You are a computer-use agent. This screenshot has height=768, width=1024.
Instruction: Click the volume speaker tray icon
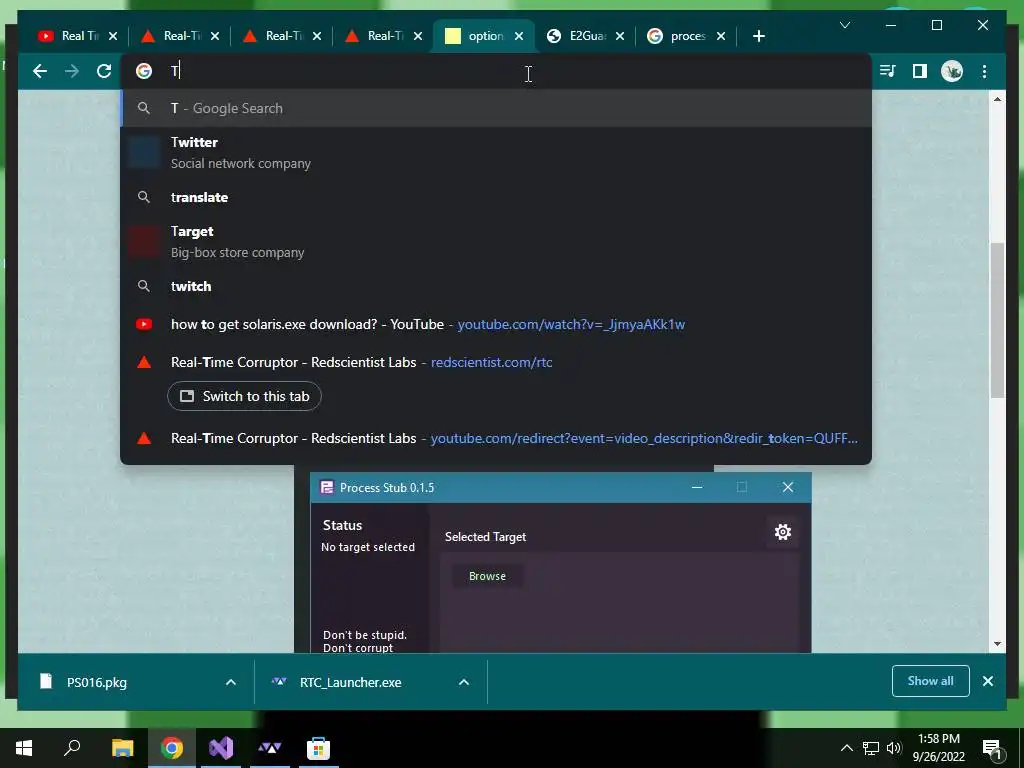pos(894,748)
